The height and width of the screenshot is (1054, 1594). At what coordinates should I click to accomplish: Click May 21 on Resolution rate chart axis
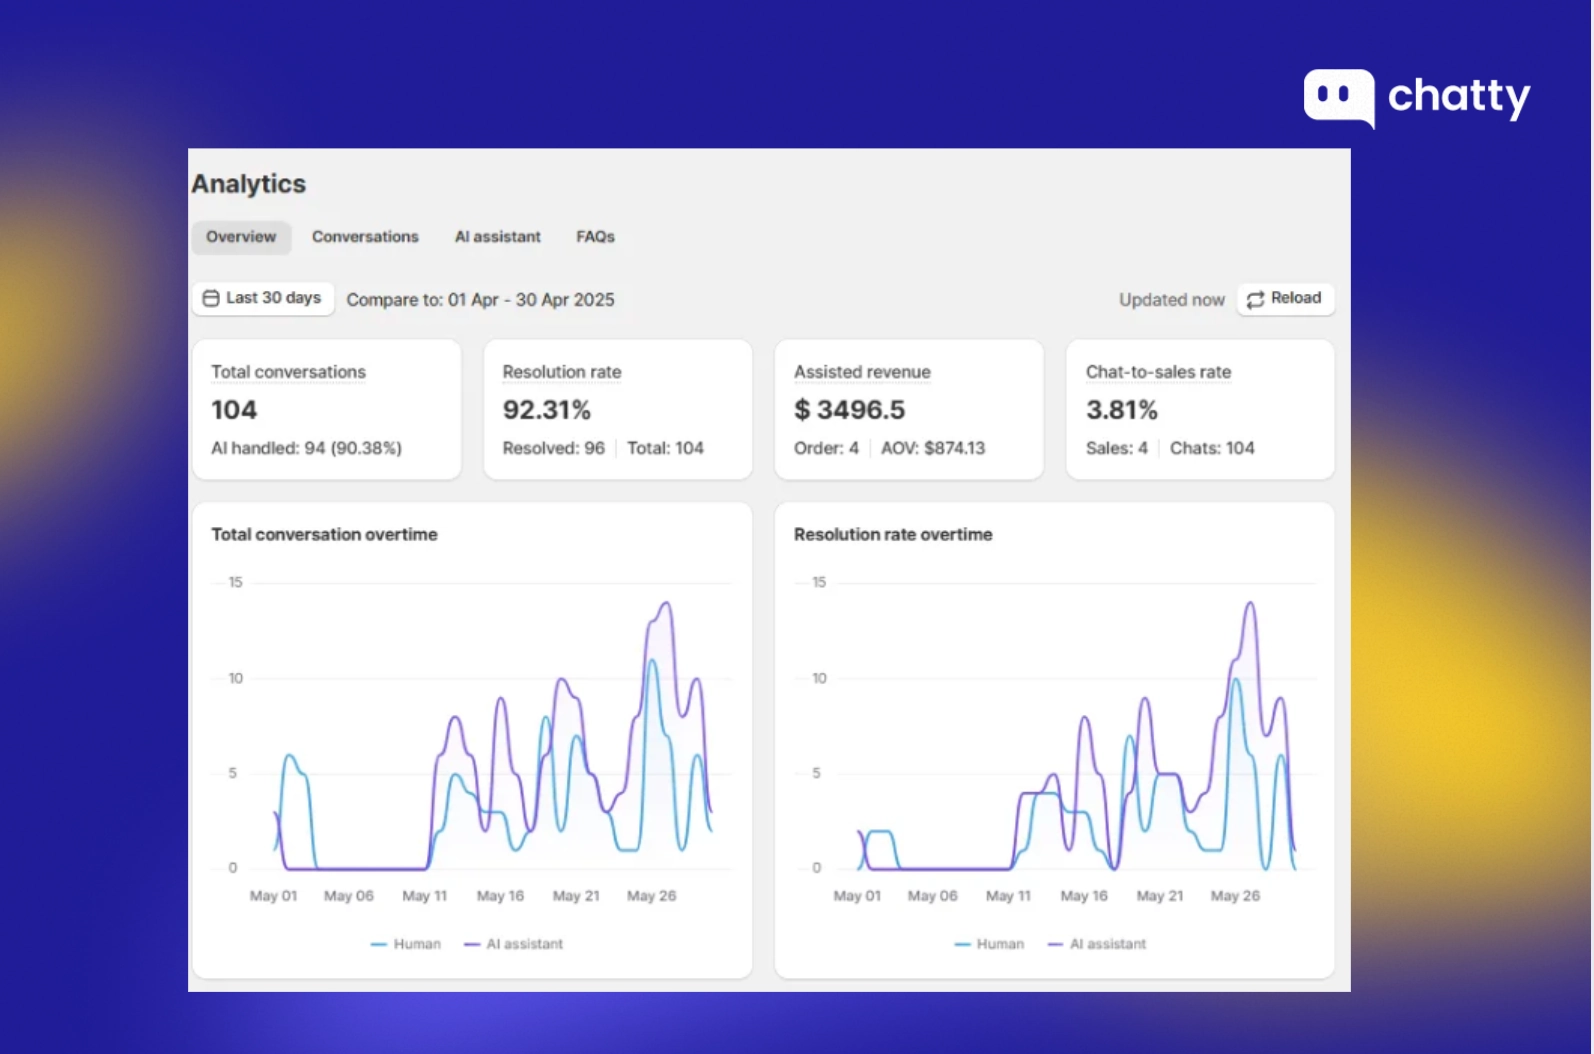1159,896
